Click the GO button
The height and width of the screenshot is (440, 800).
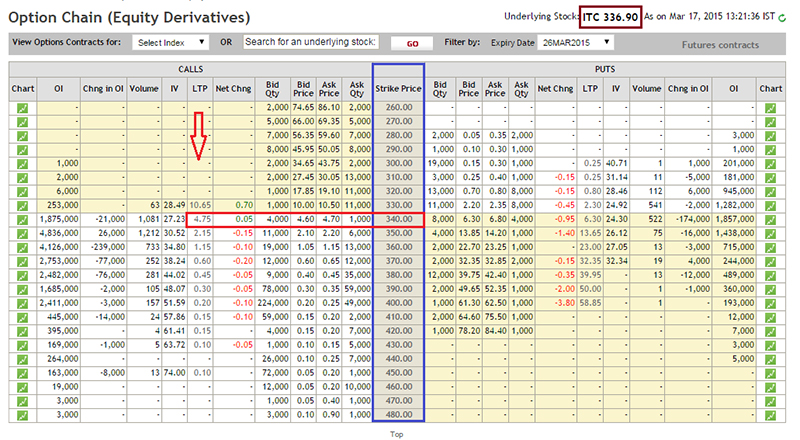[412, 43]
